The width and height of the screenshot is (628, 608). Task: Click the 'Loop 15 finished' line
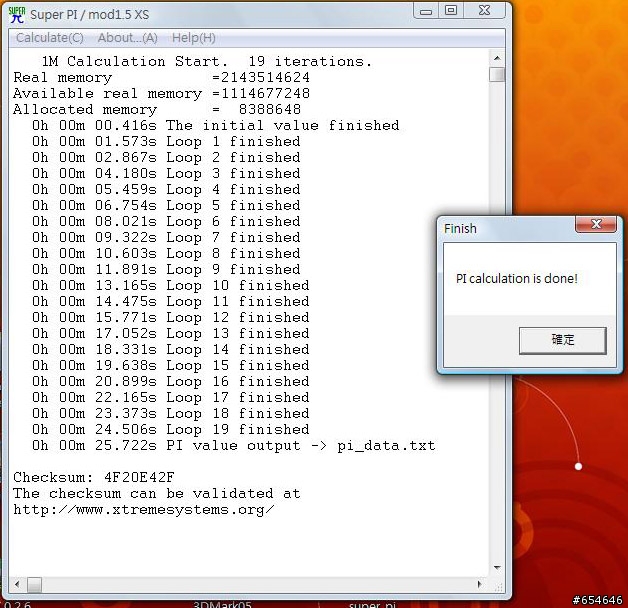[171, 365]
